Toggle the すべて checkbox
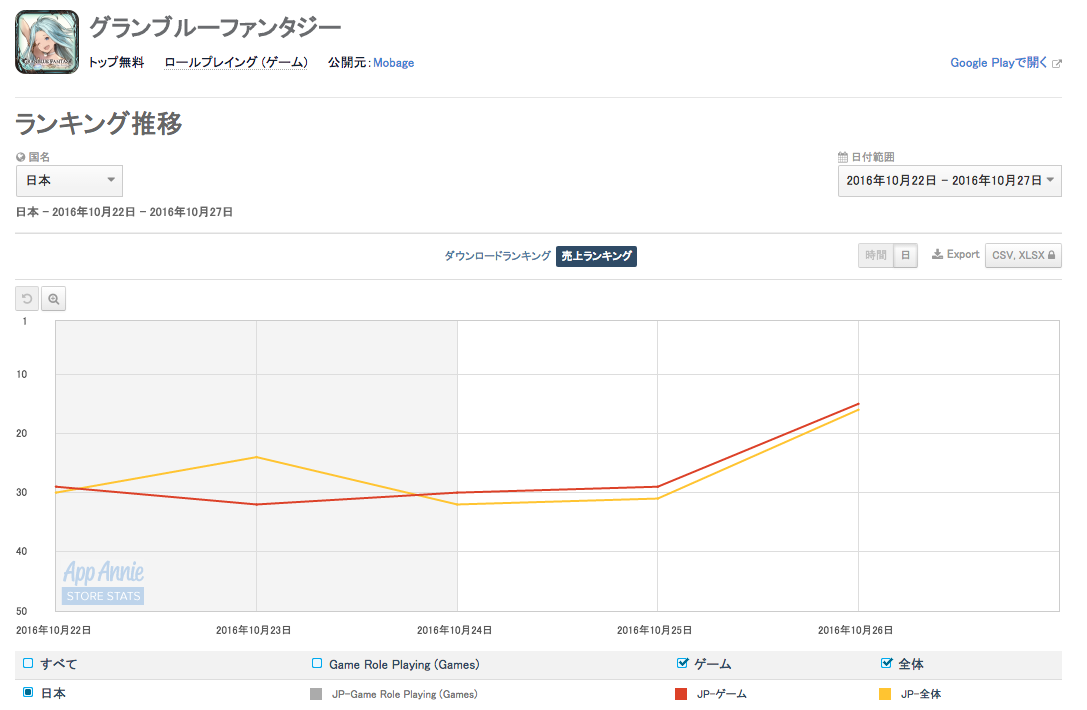The width and height of the screenshot is (1087, 710). [28, 663]
